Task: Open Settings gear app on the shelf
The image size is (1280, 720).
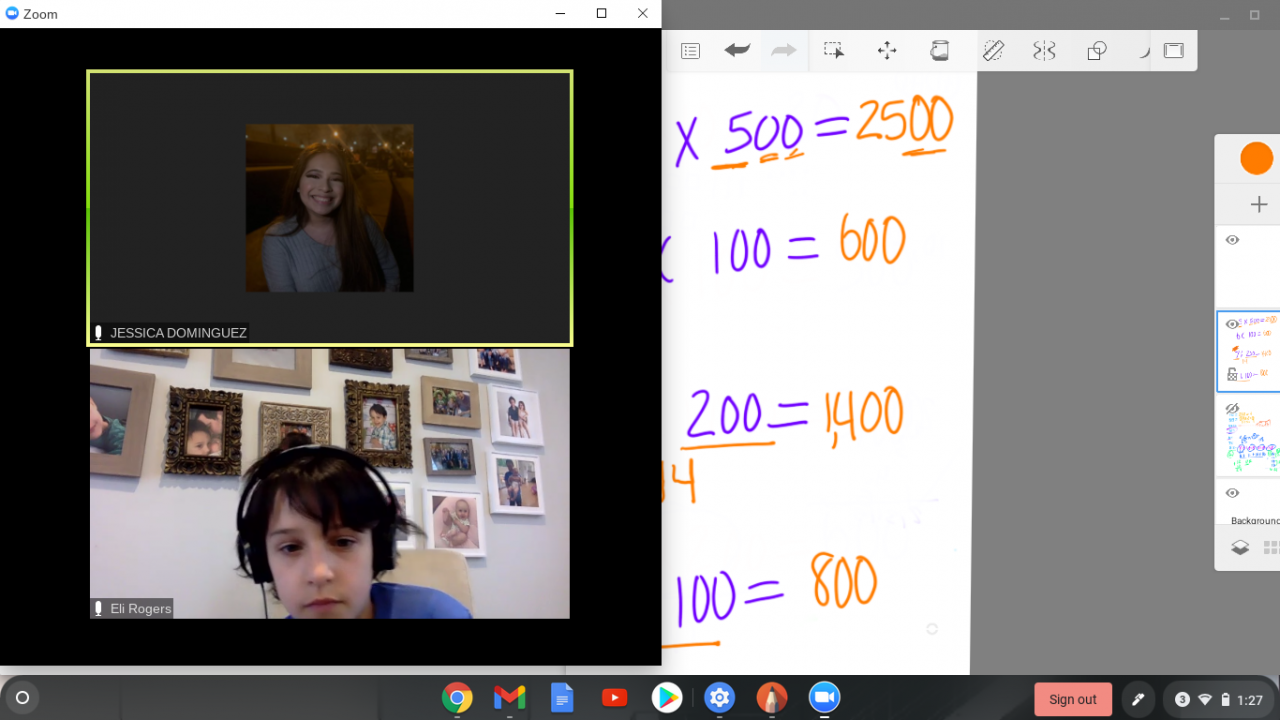Action: (x=720, y=698)
